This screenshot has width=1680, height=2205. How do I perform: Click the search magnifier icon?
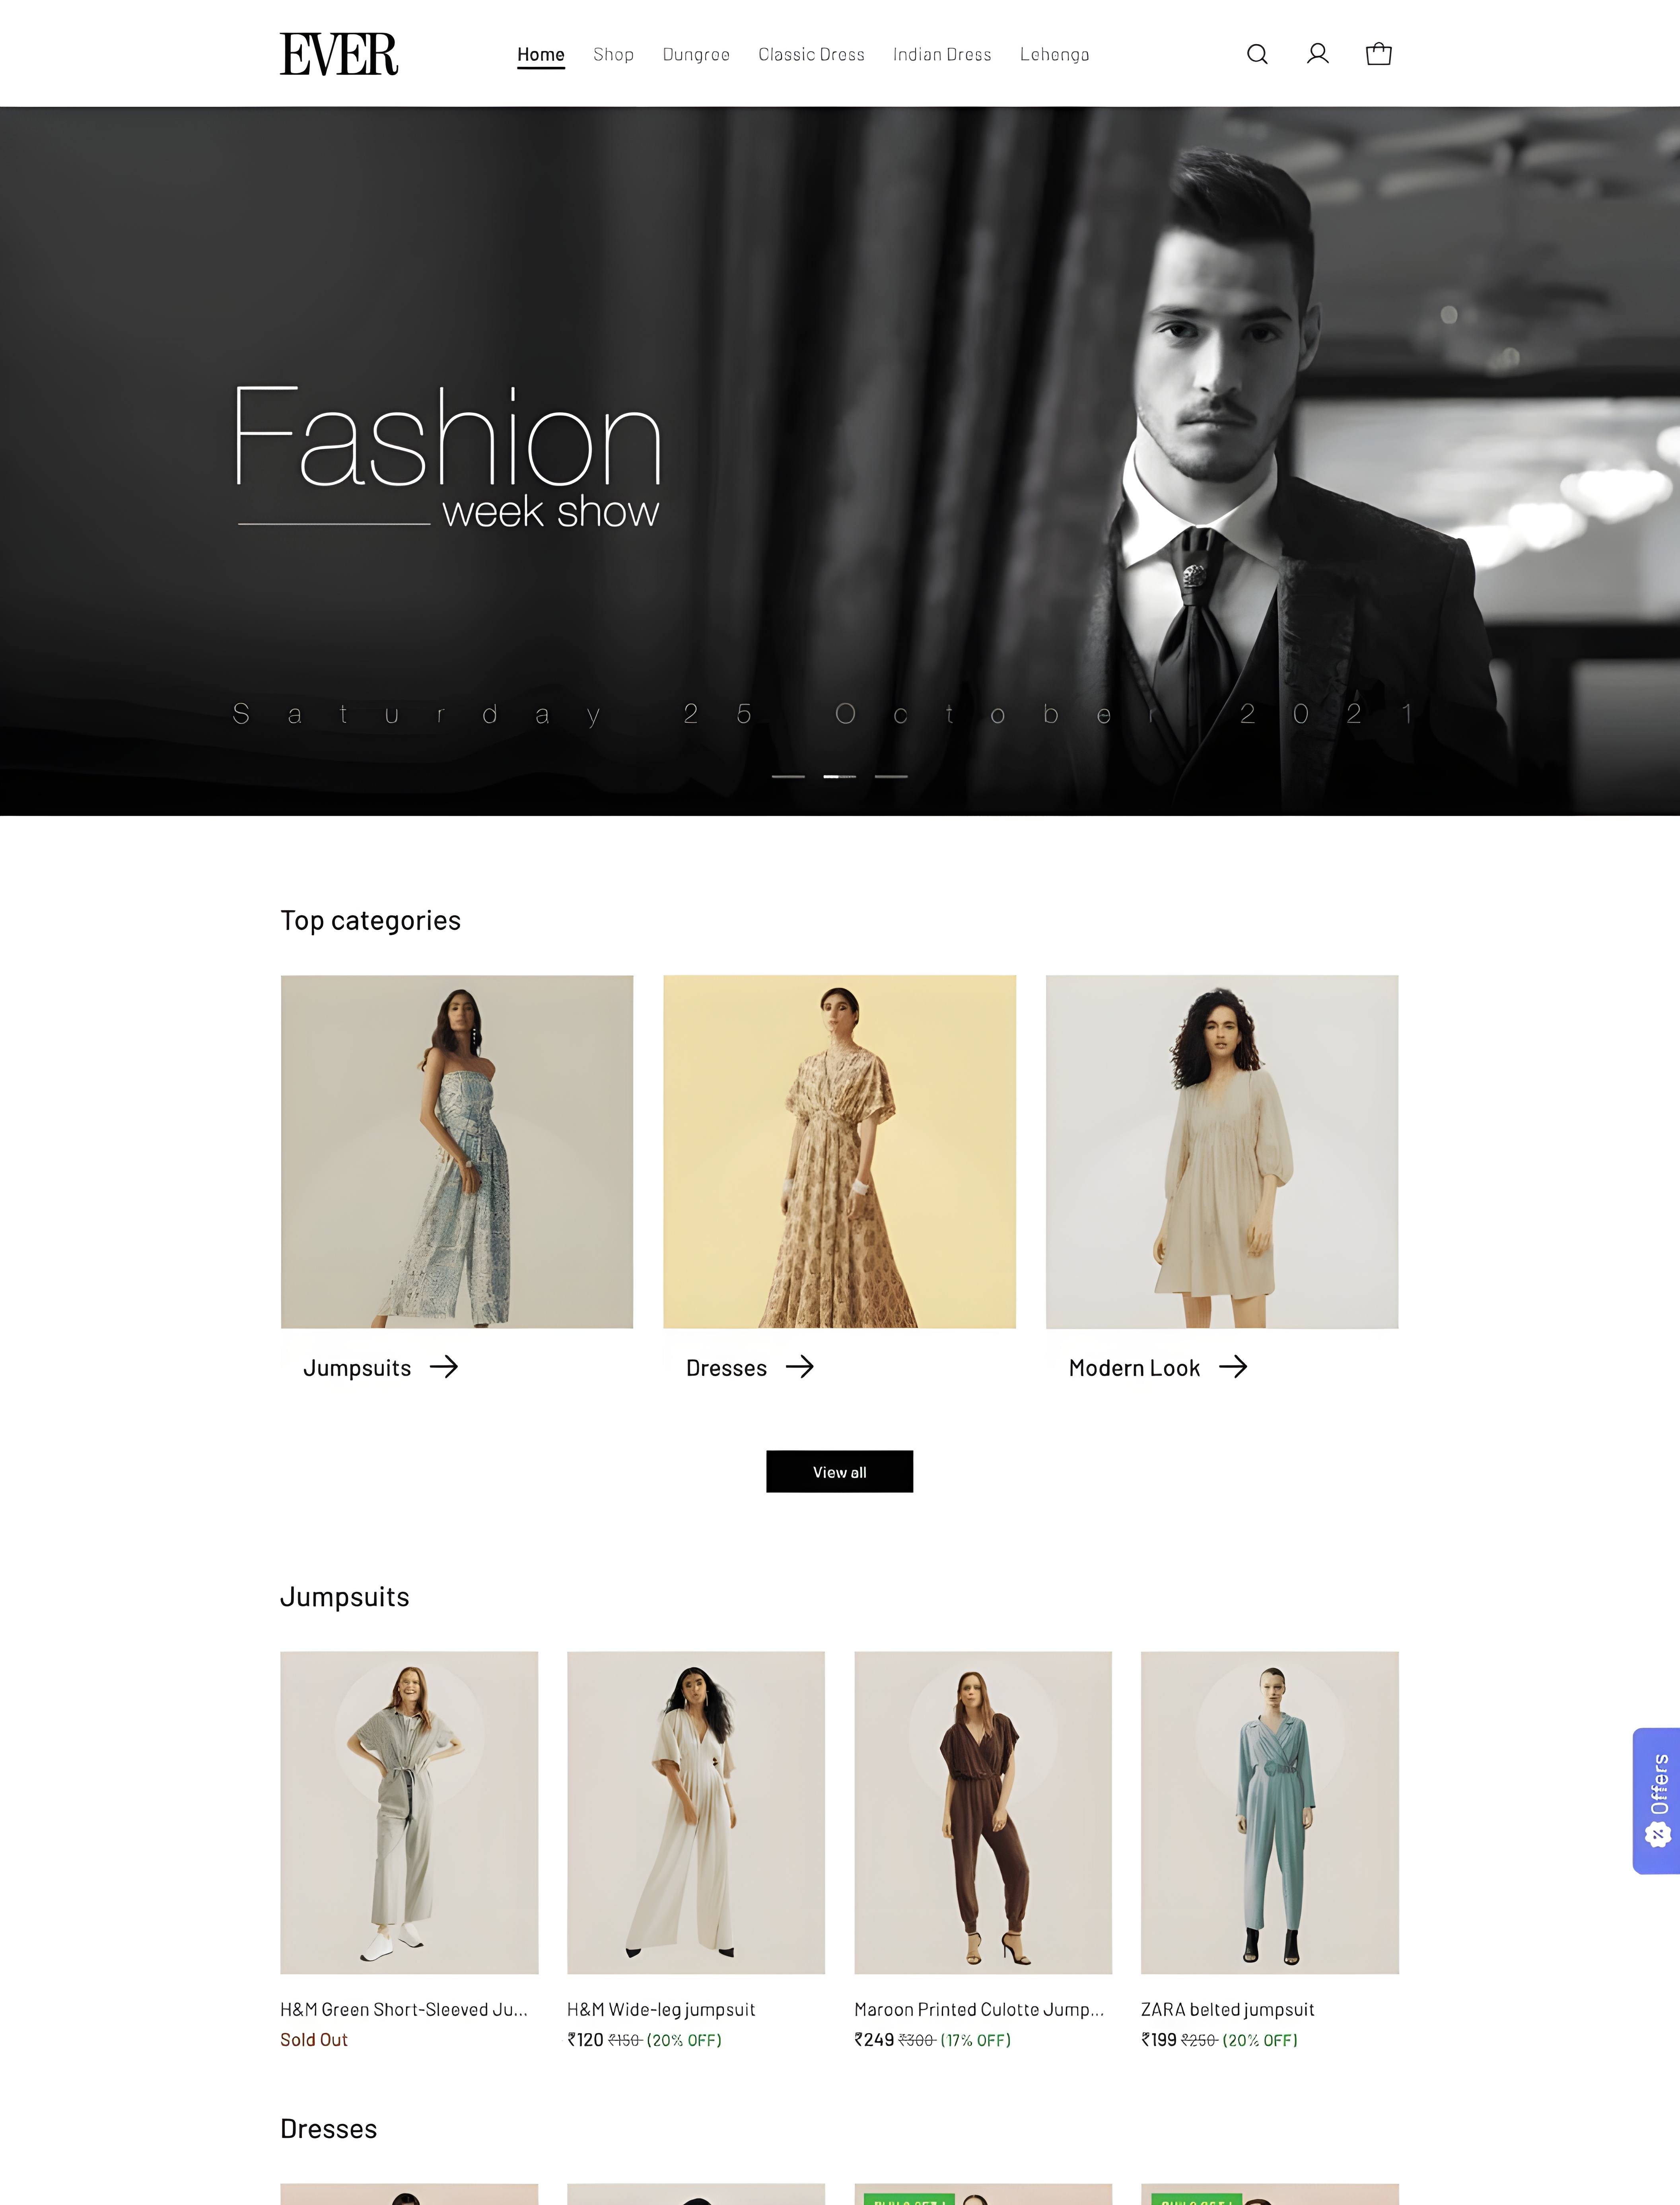(x=1257, y=54)
